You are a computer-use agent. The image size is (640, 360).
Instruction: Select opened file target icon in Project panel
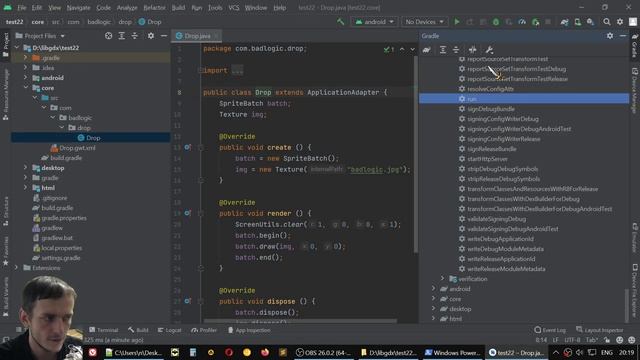point(109,36)
